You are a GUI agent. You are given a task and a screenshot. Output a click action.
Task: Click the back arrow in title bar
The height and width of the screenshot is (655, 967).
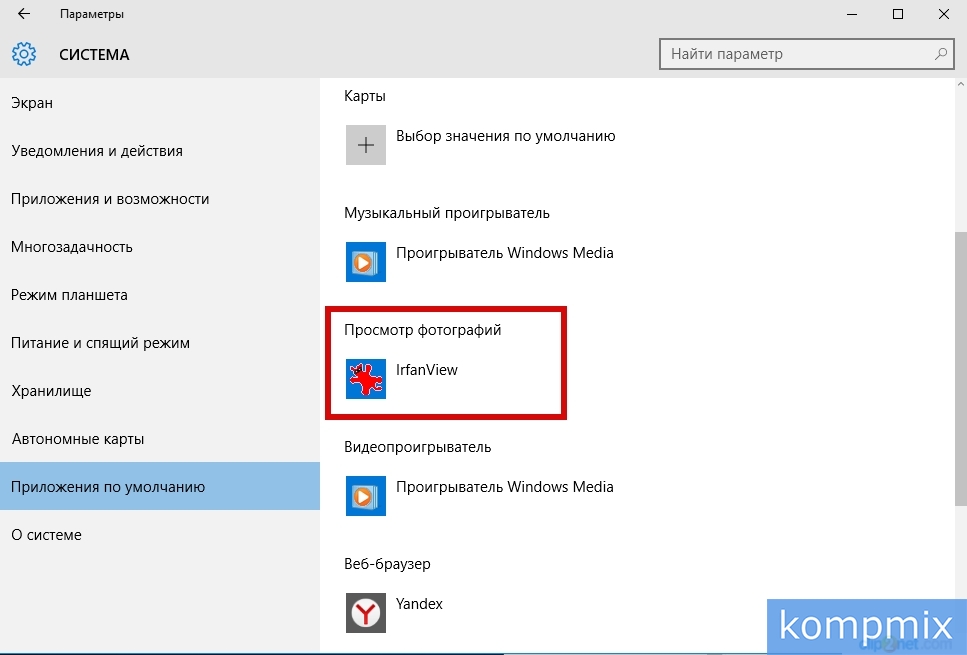(x=23, y=14)
